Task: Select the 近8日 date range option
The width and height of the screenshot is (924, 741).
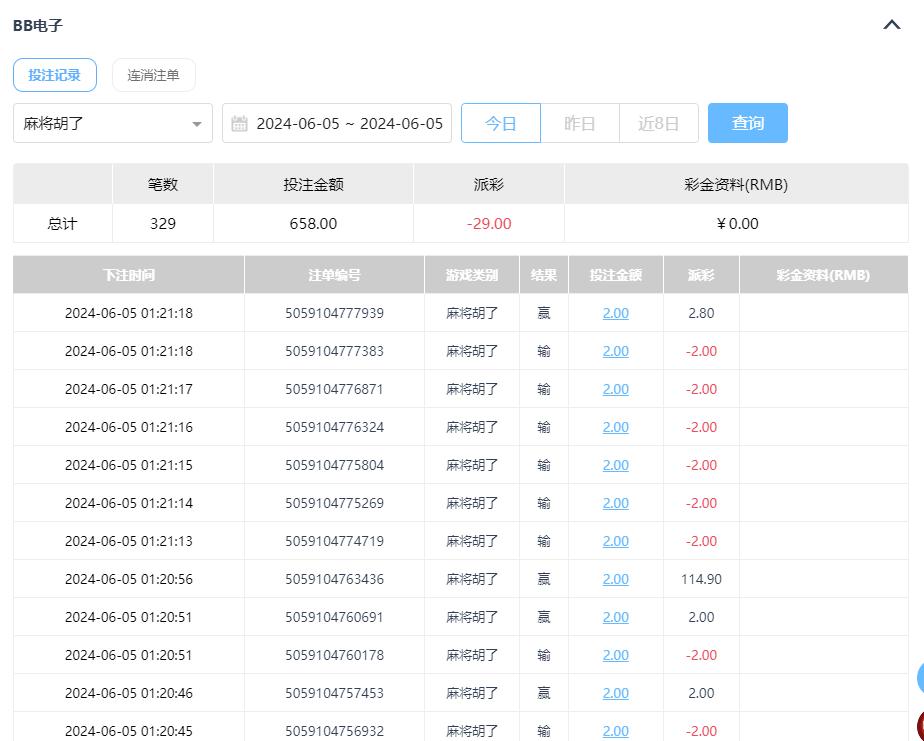Action: click(658, 123)
